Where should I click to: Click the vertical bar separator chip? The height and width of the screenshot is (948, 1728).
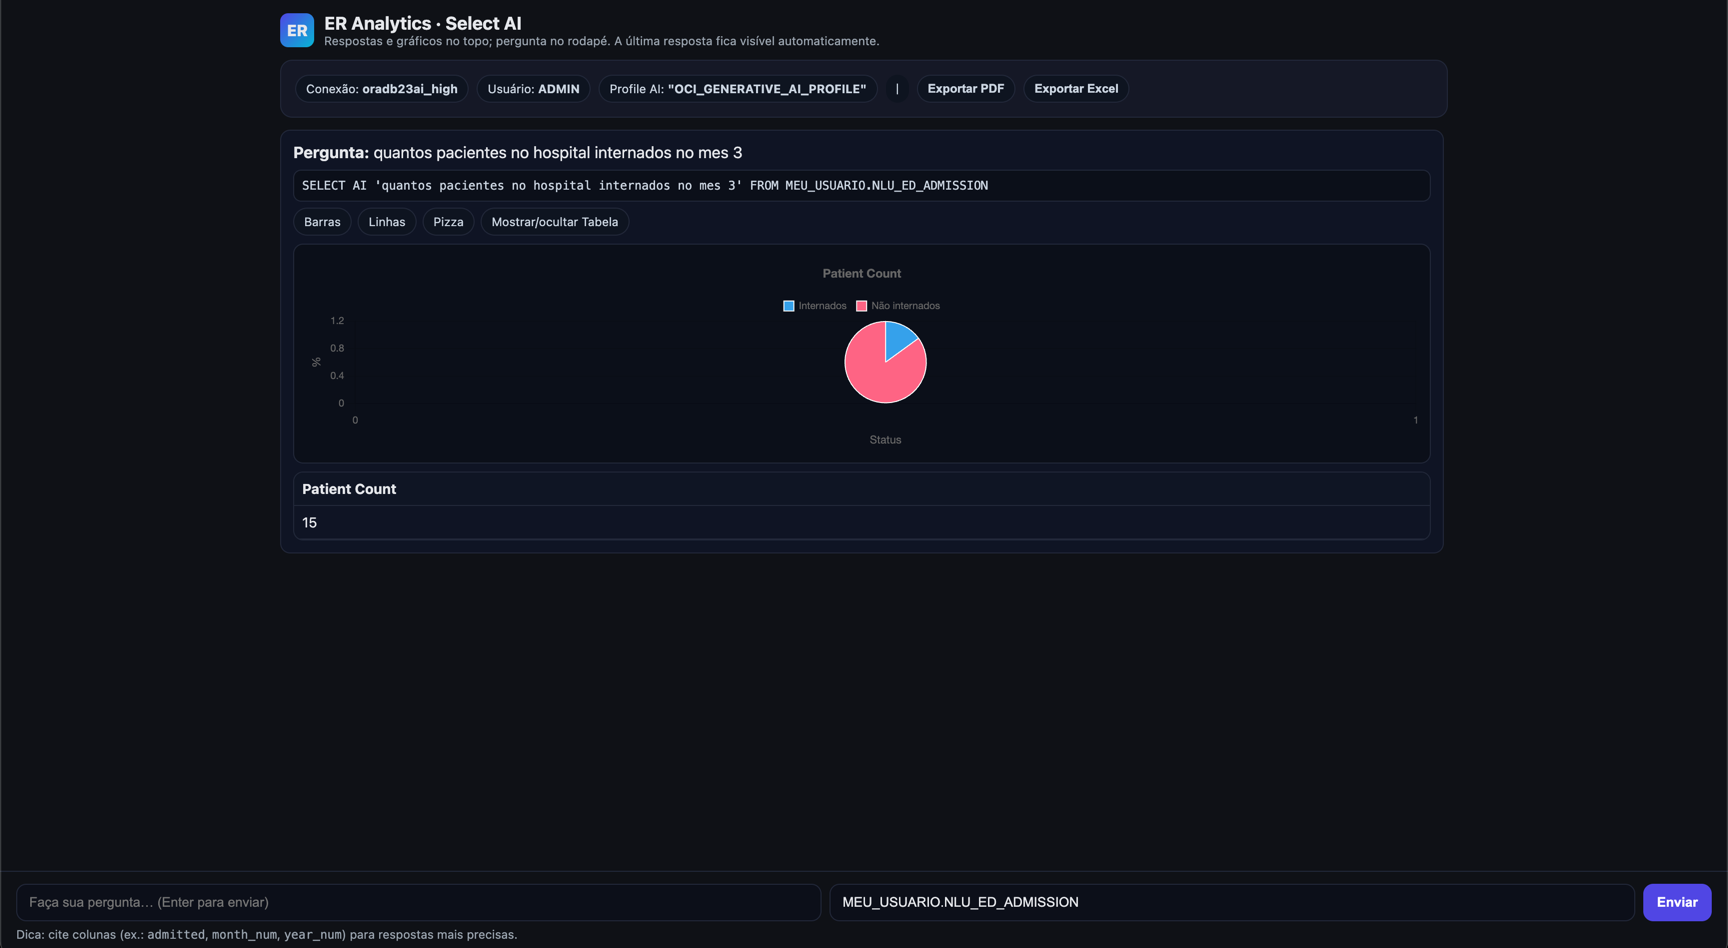[897, 89]
